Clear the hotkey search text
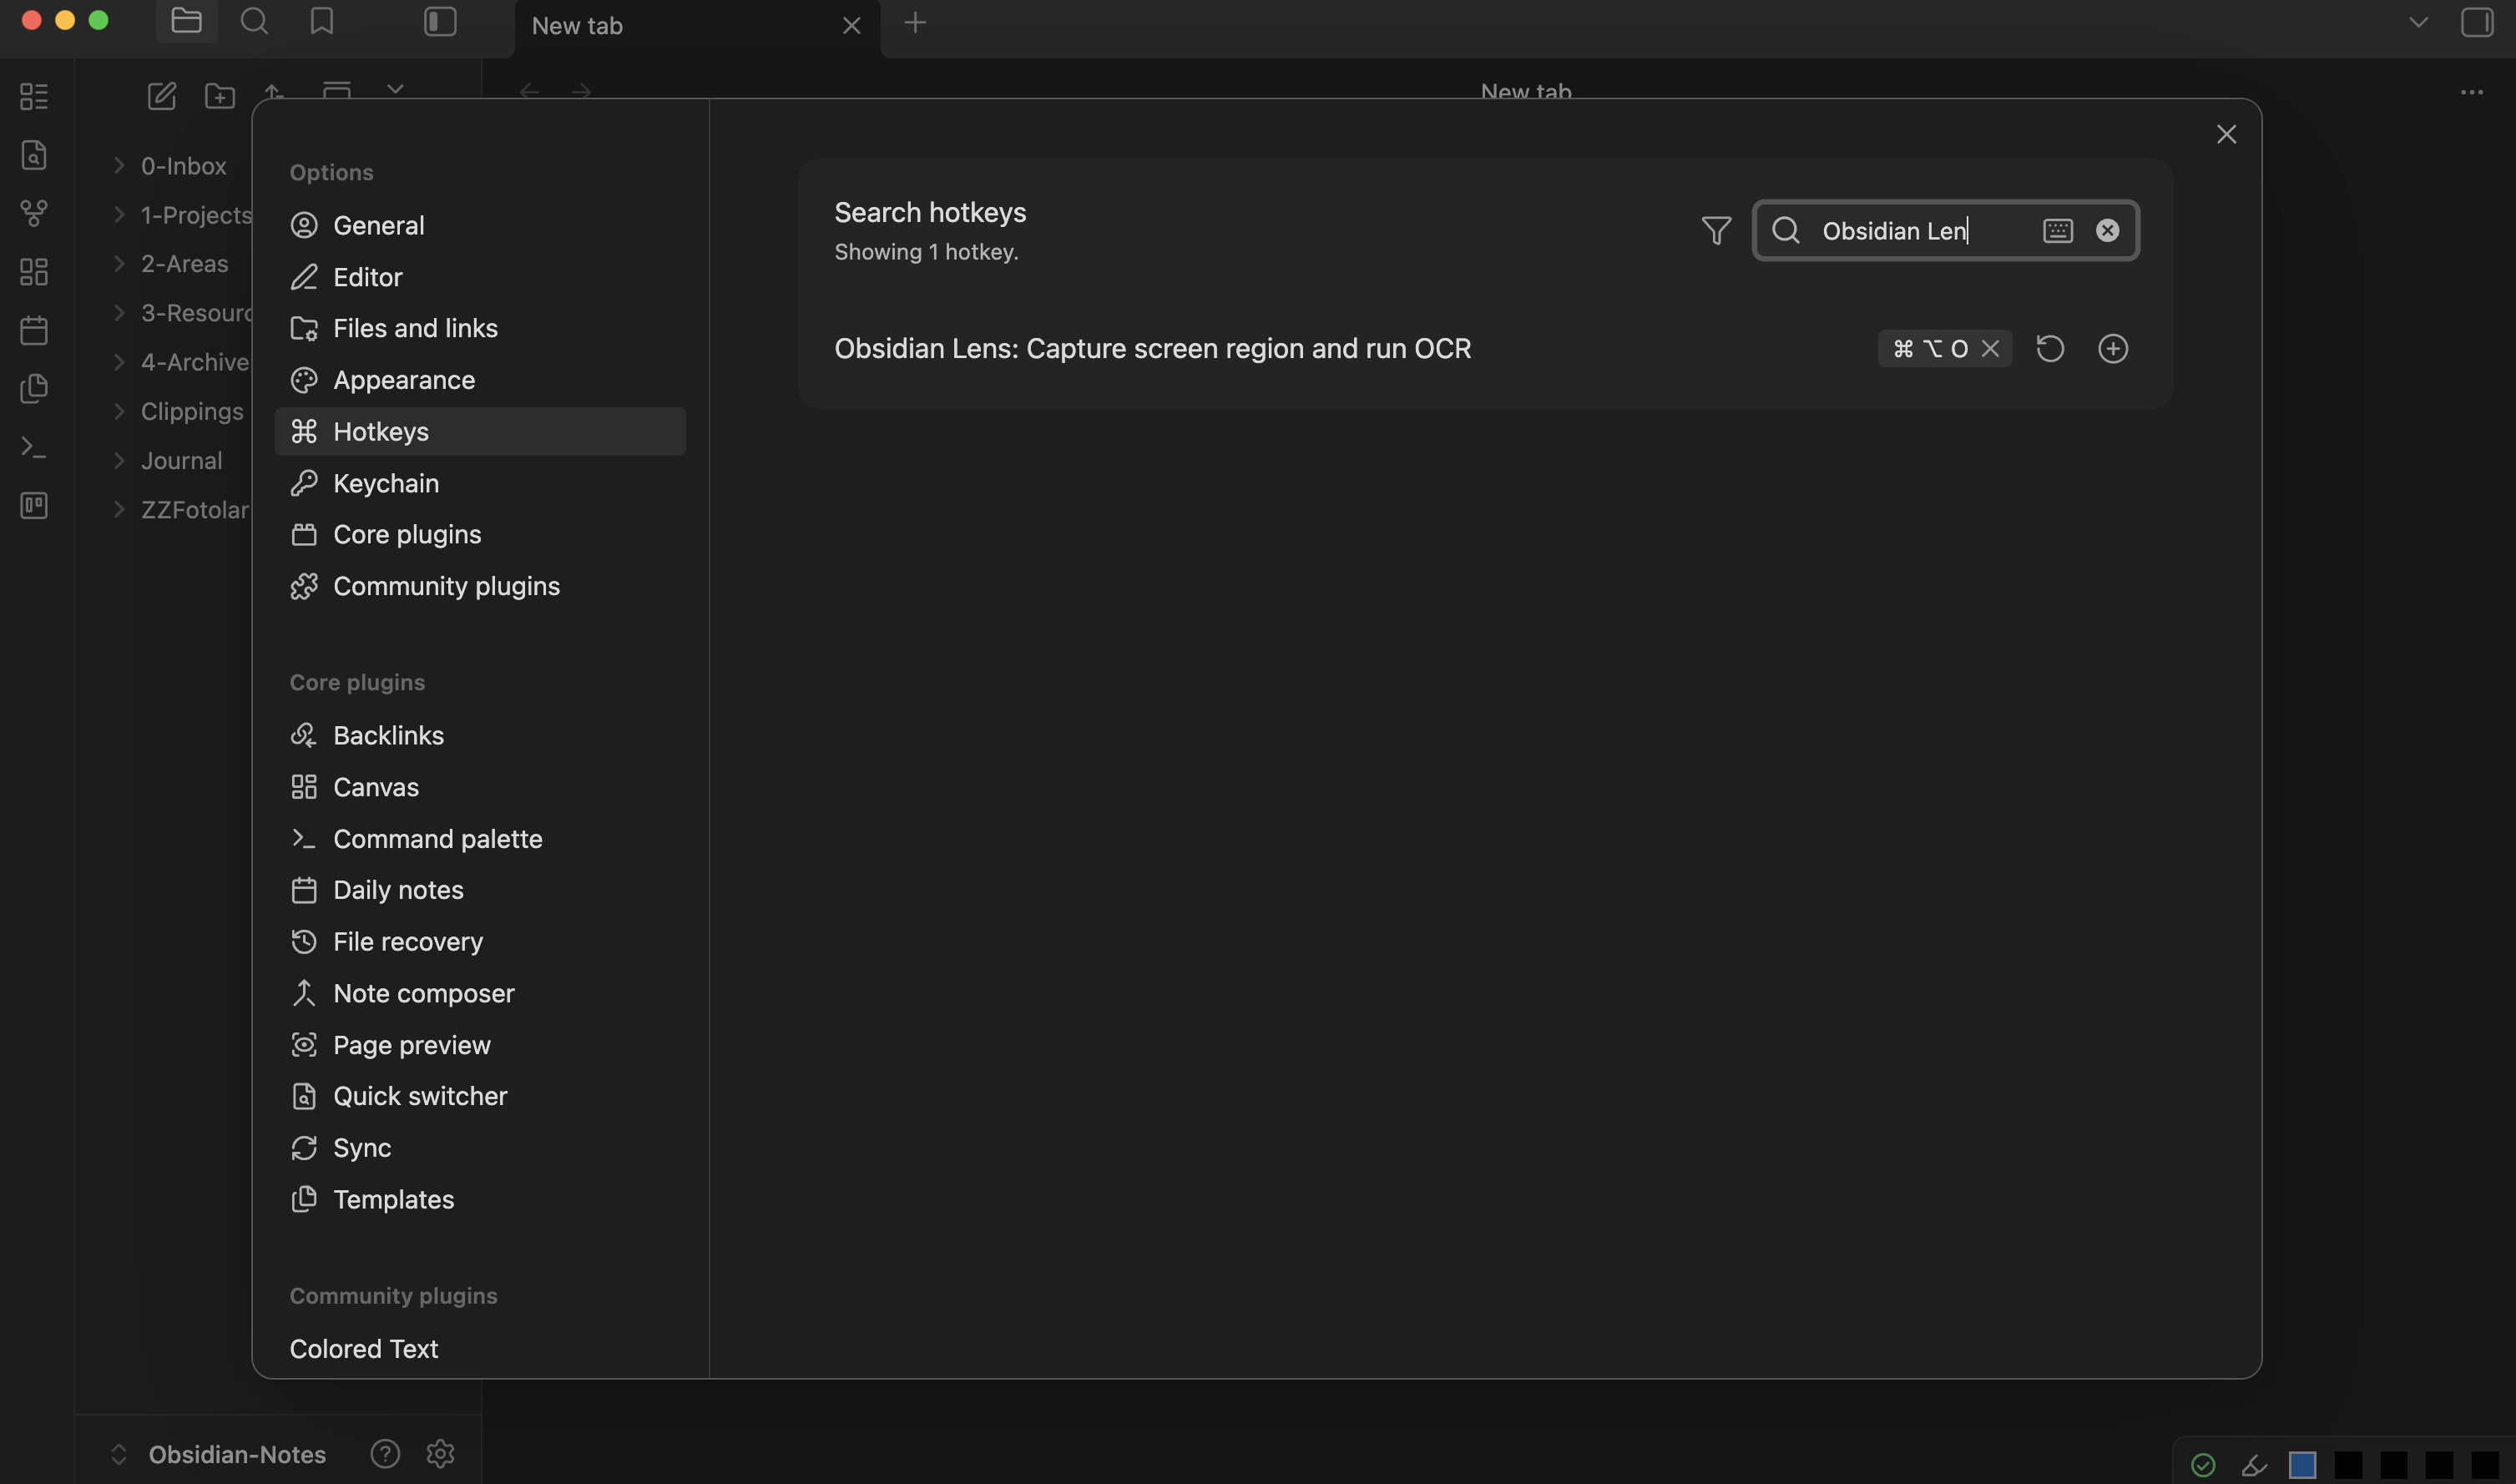The height and width of the screenshot is (1484, 2516). click(x=2108, y=231)
